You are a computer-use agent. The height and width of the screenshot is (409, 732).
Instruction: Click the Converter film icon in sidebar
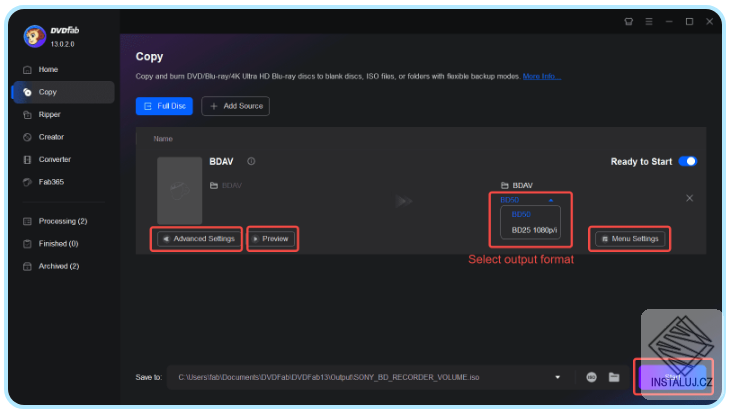(x=27, y=159)
